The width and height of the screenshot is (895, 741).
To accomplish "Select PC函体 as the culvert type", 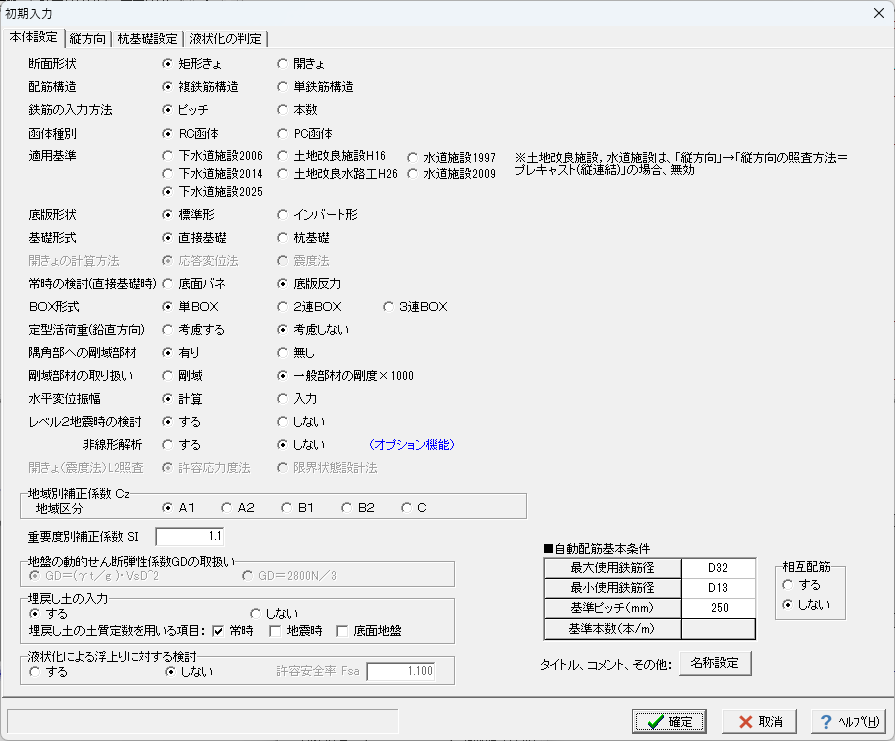I will [284, 133].
